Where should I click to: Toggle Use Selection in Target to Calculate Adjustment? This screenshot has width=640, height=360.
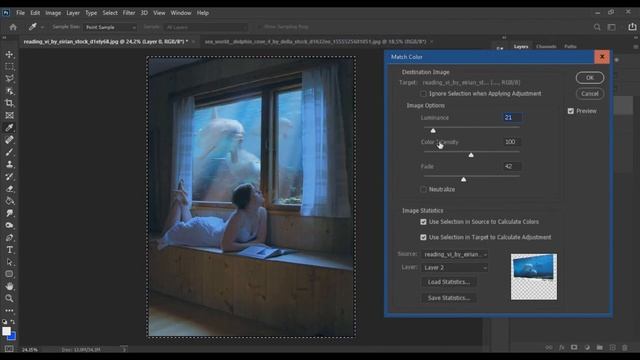click(x=423, y=237)
